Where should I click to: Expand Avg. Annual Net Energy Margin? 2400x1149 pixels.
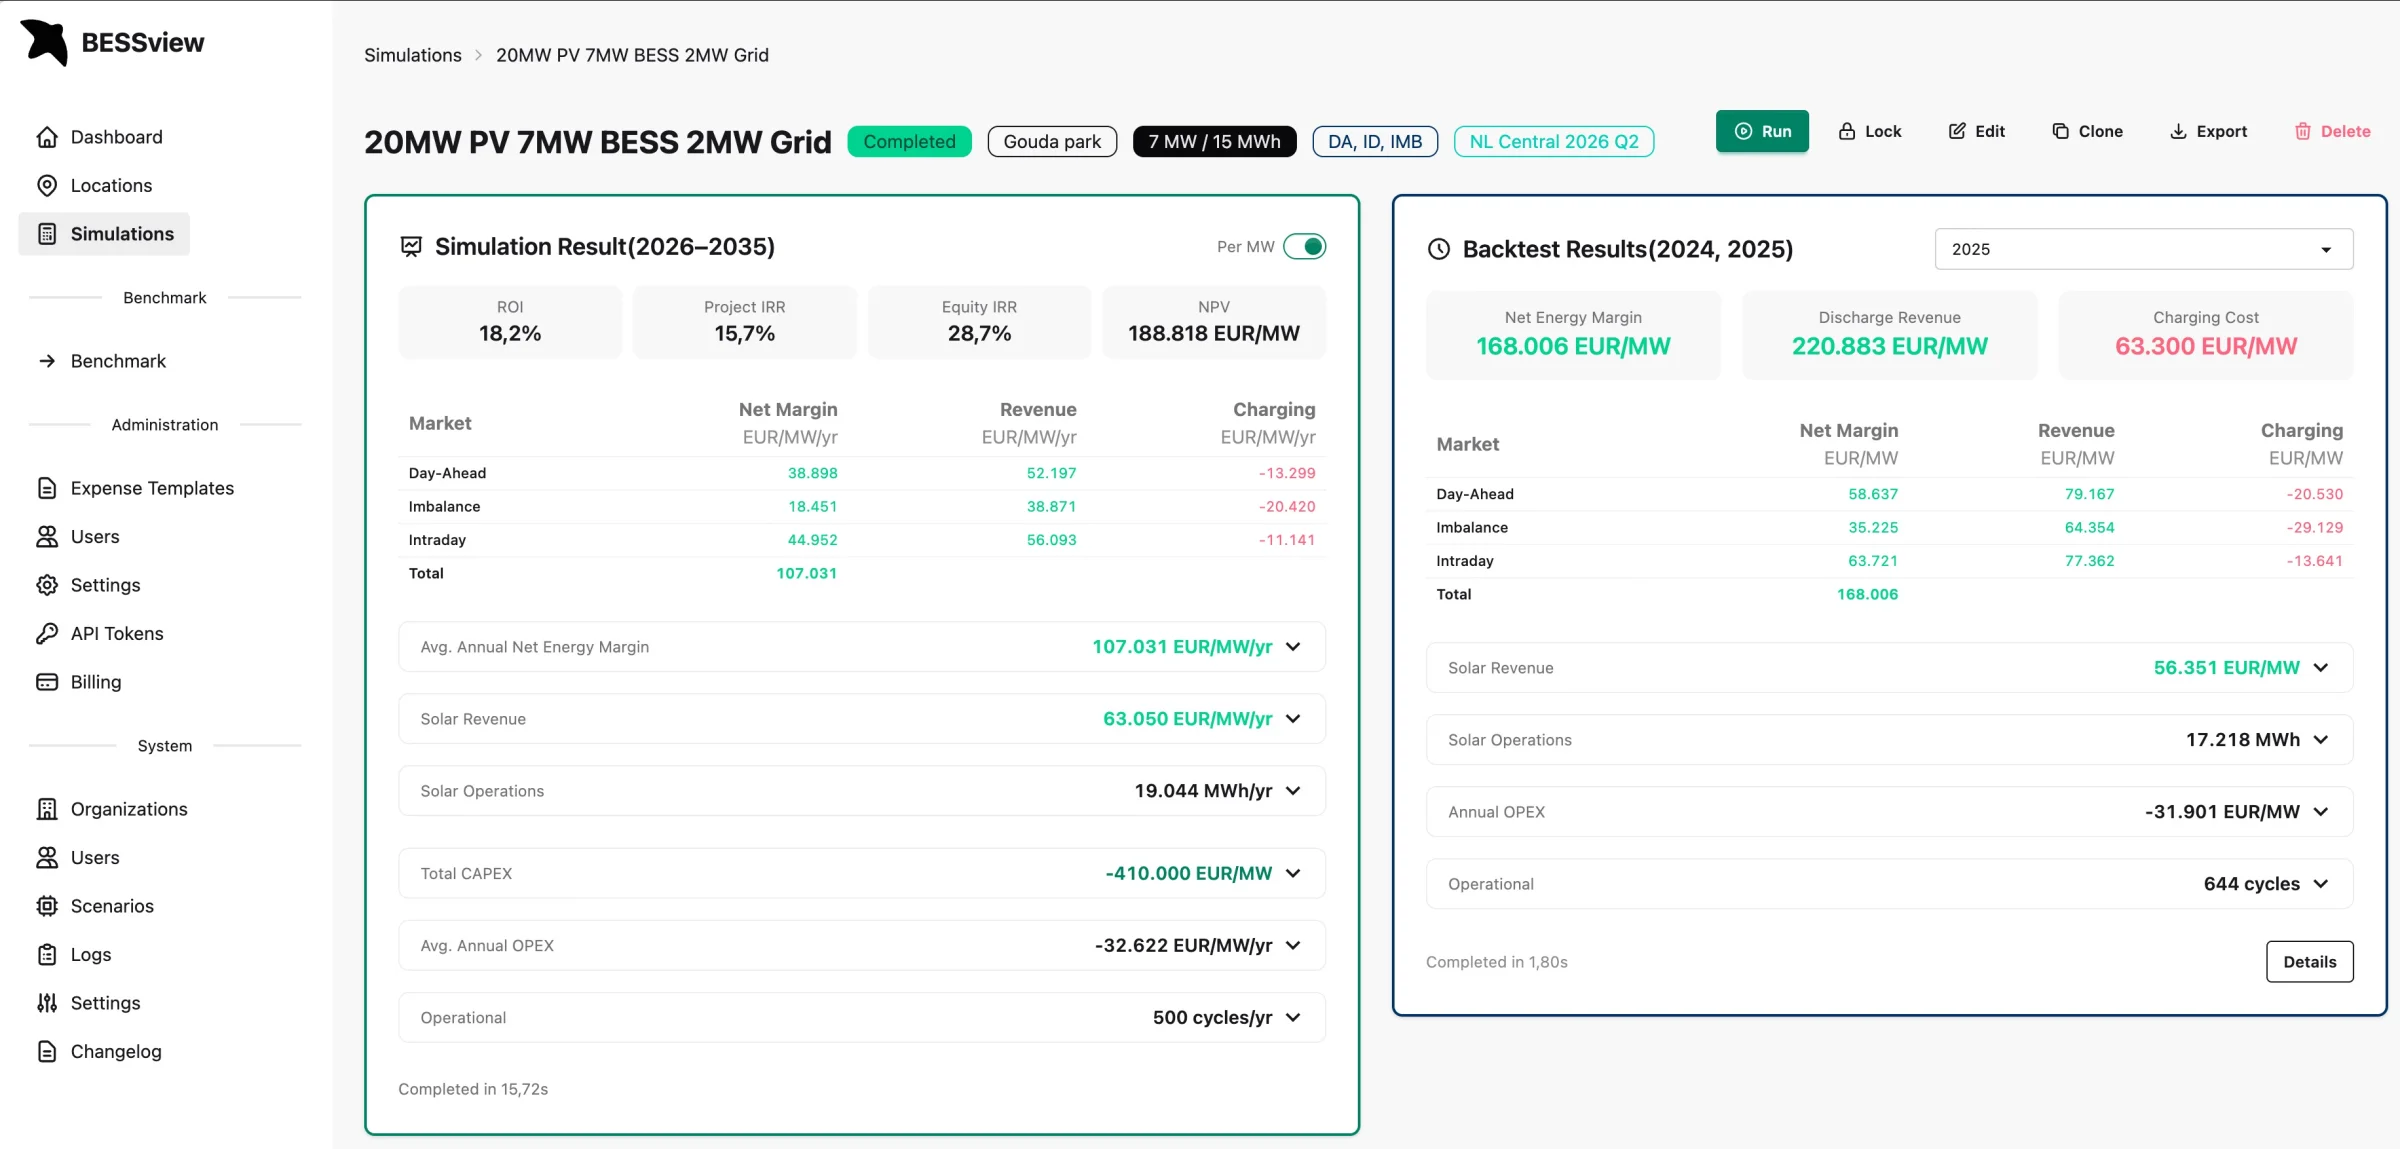pyautogui.click(x=862, y=647)
